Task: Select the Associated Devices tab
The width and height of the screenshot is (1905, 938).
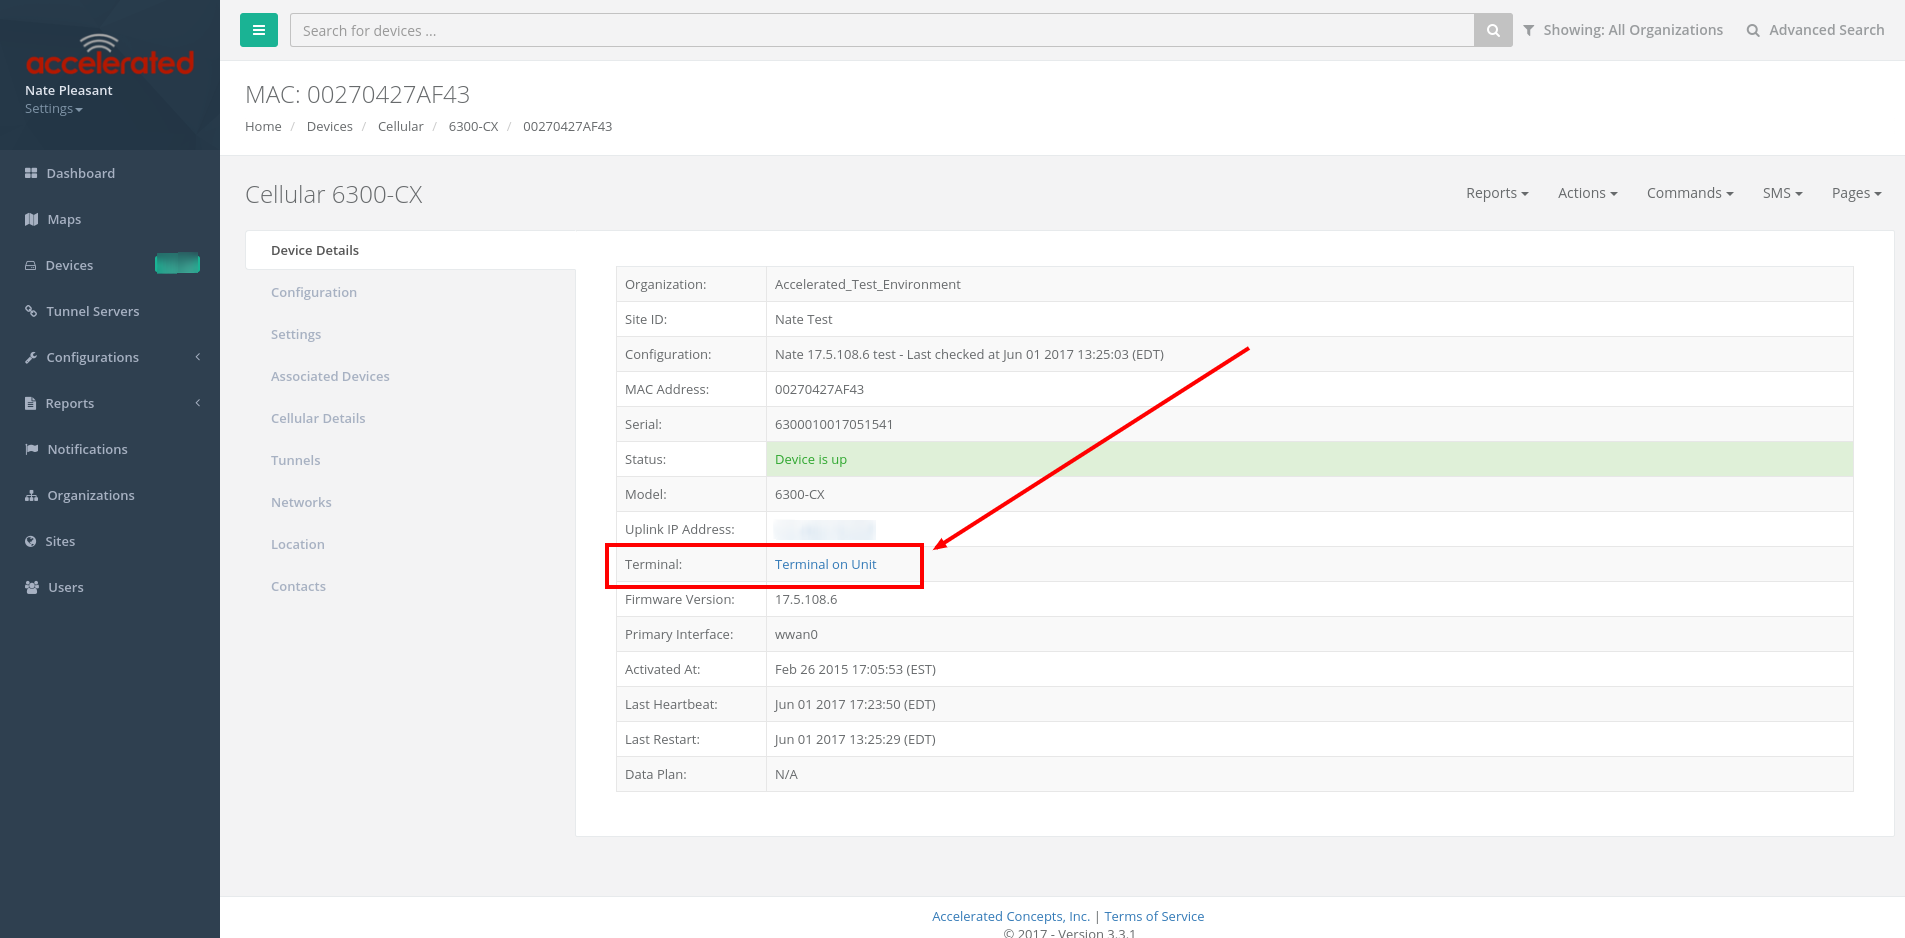Action: (330, 376)
